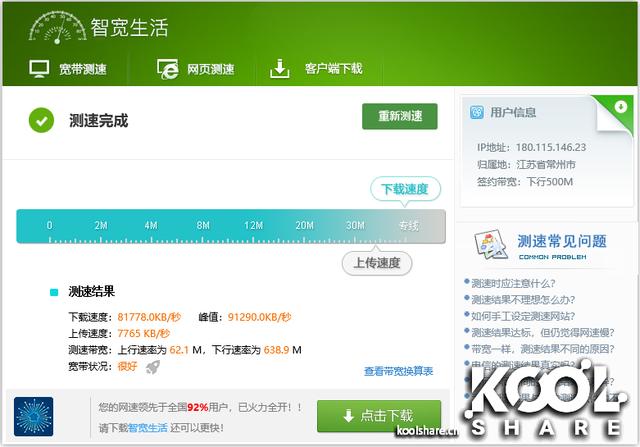Open the 智宽生活 link in bottom banner
The height and width of the screenshot is (447, 640).
point(148,428)
